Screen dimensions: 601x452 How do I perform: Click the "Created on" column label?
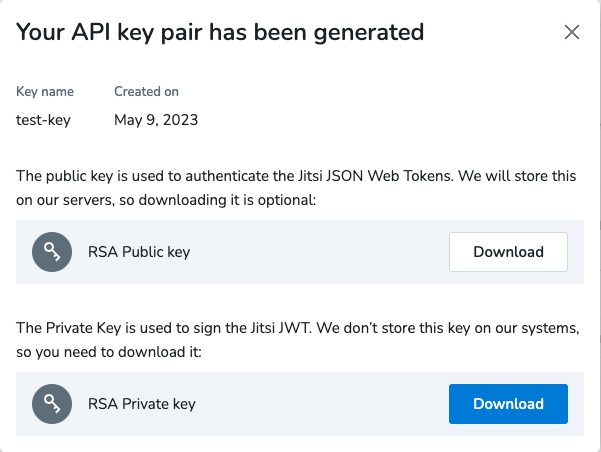[146, 91]
